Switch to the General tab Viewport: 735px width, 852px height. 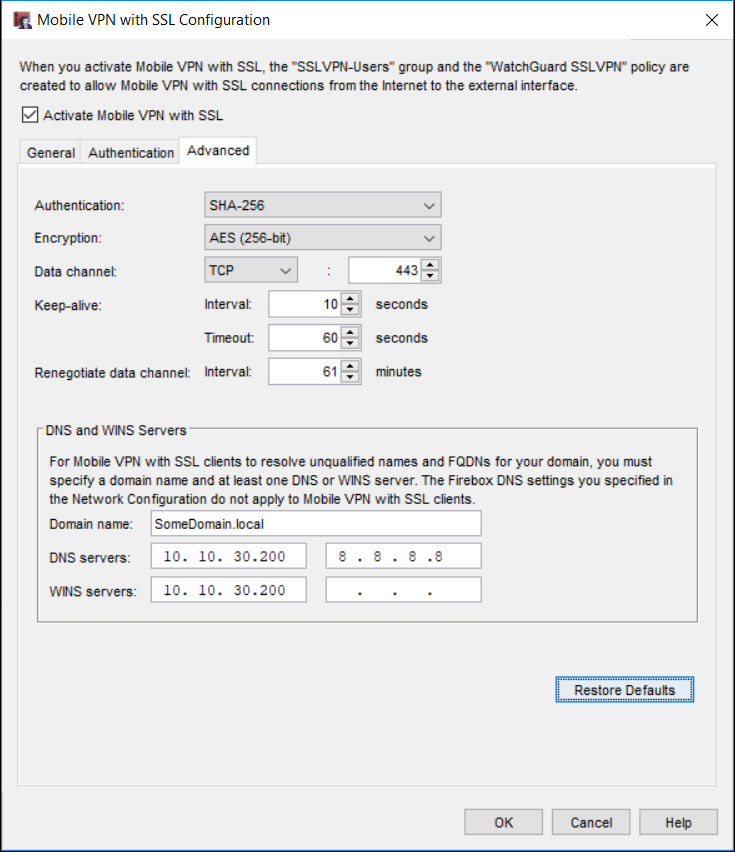pyautogui.click(x=50, y=153)
